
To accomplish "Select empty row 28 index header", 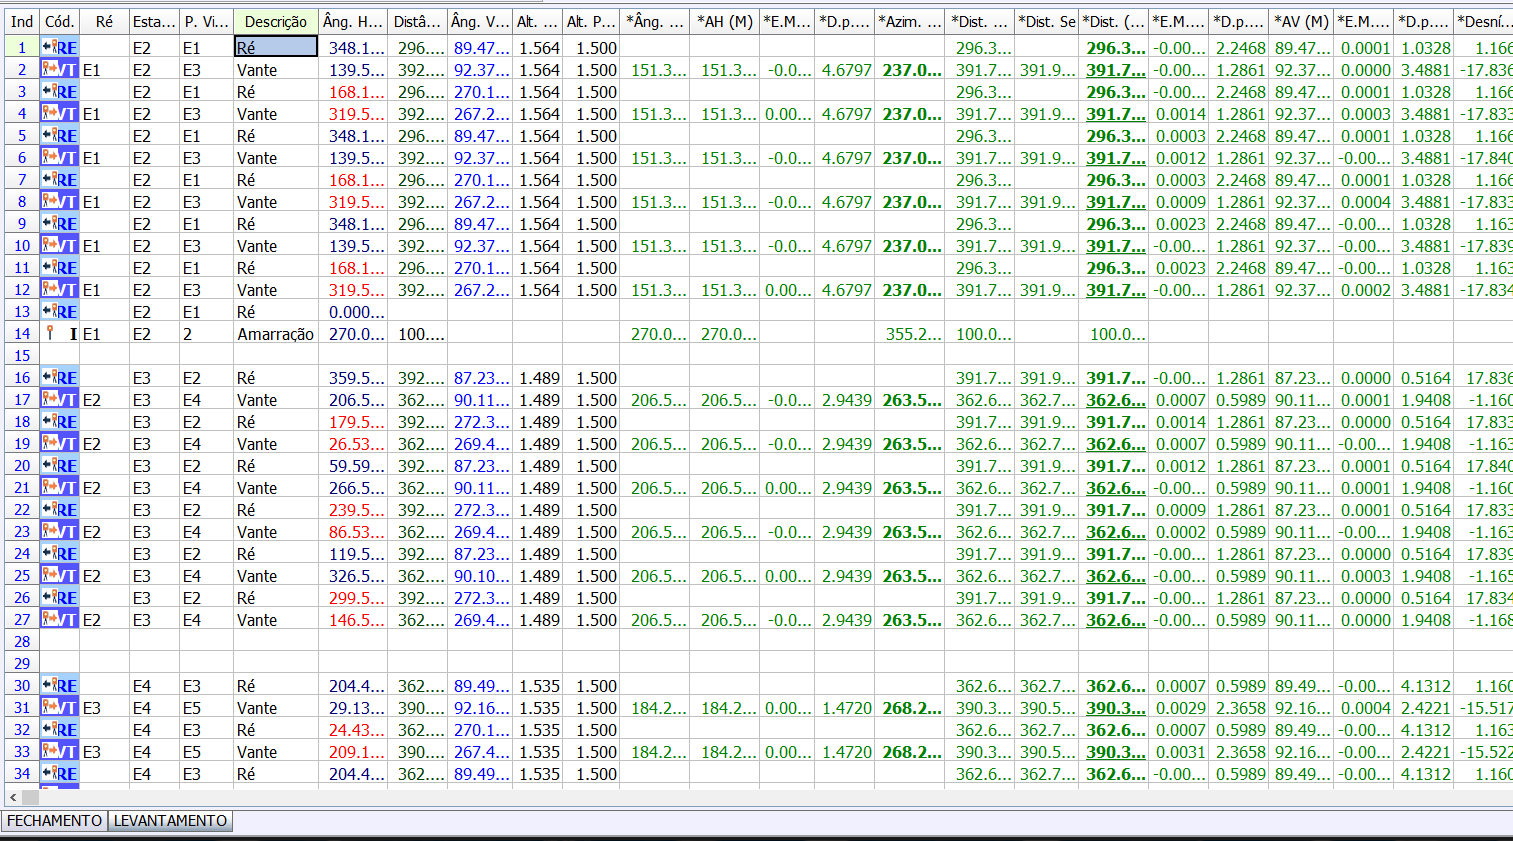I will (22, 641).
